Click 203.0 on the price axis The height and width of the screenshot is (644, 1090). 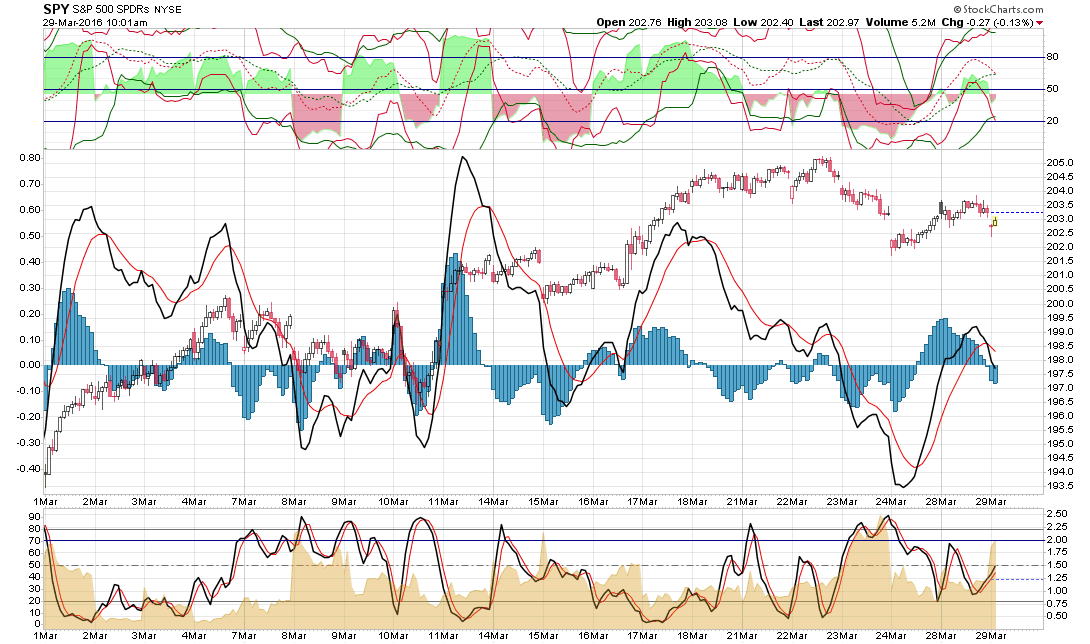pyautogui.click(x=1059, y=218)
